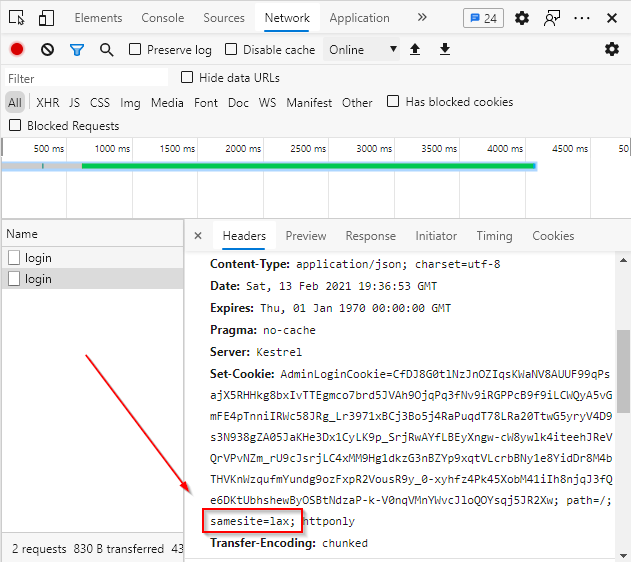
Task: Open the customize DevTools ellipsis menu
Action: point(582,18)
